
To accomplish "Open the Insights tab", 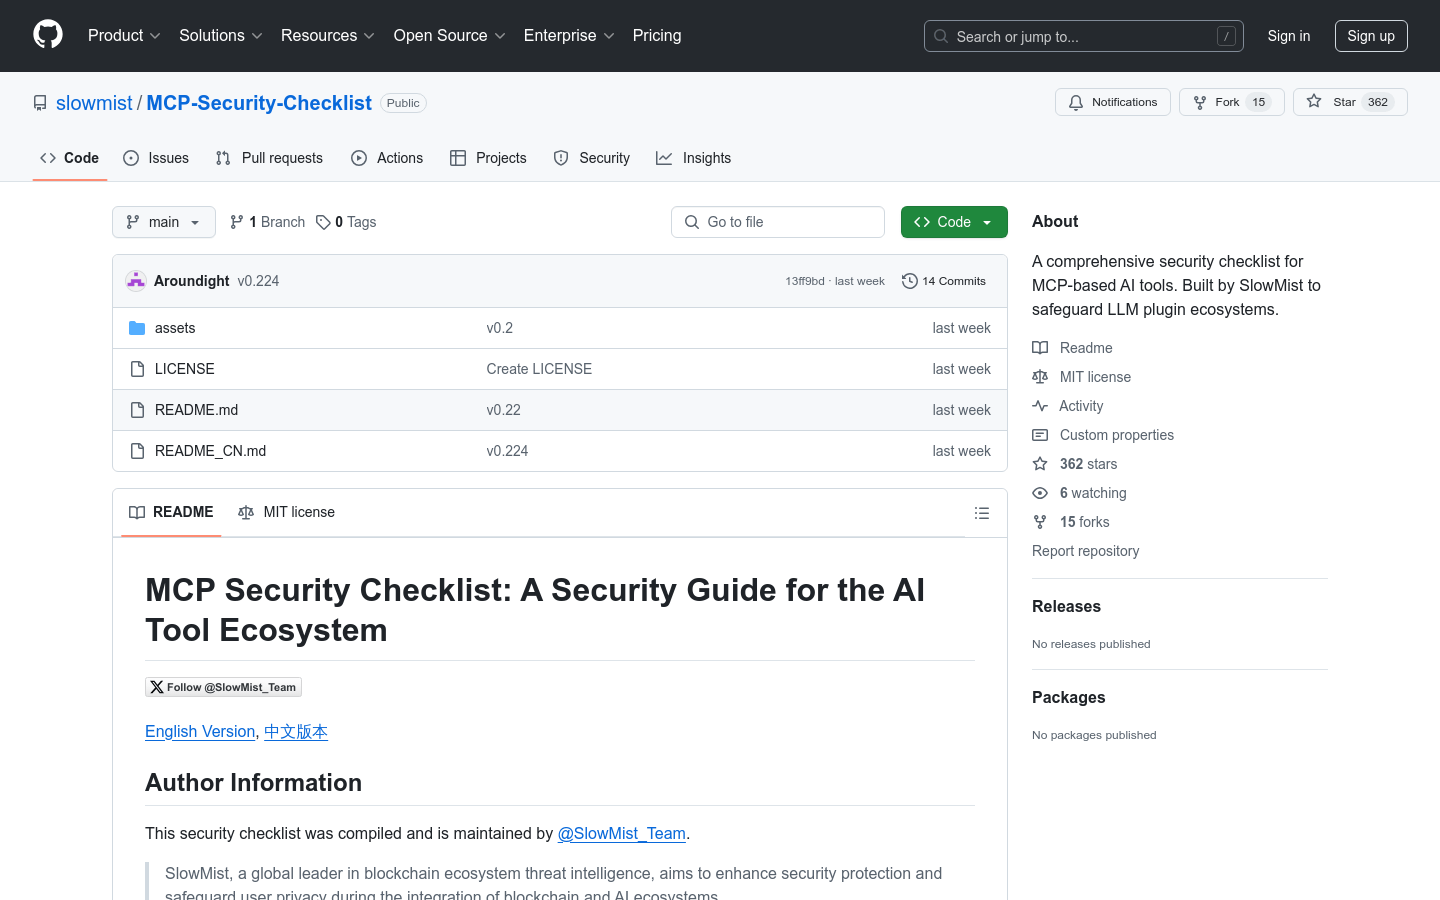I will pos(694,158).
